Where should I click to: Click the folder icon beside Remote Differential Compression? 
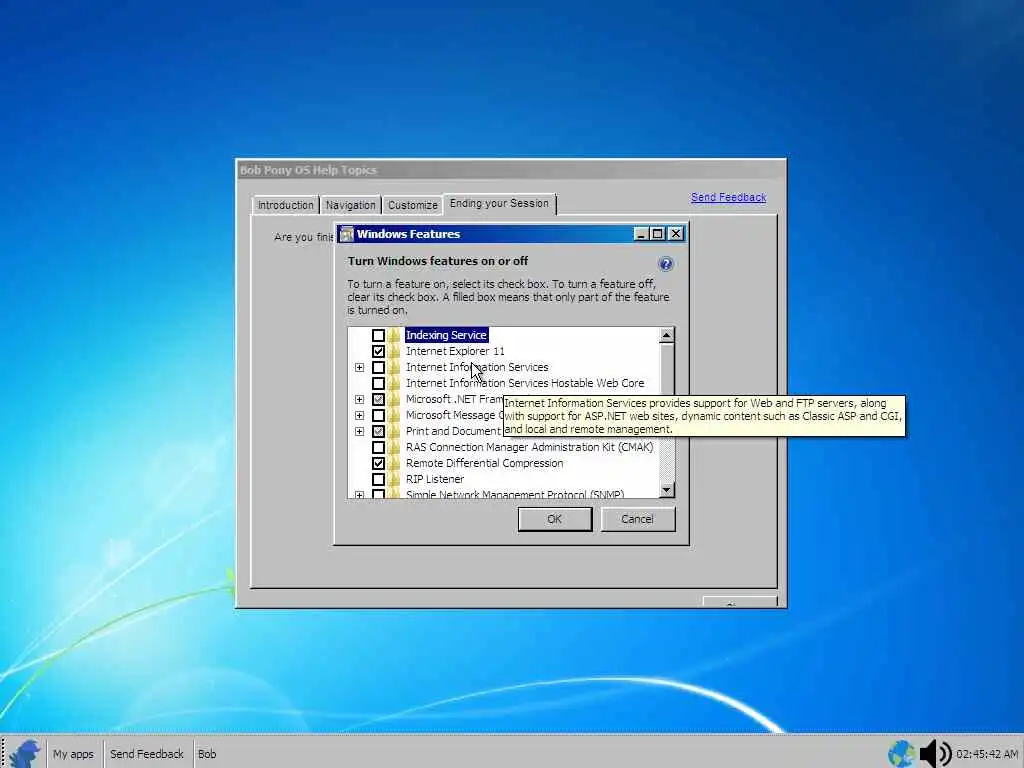394,463
